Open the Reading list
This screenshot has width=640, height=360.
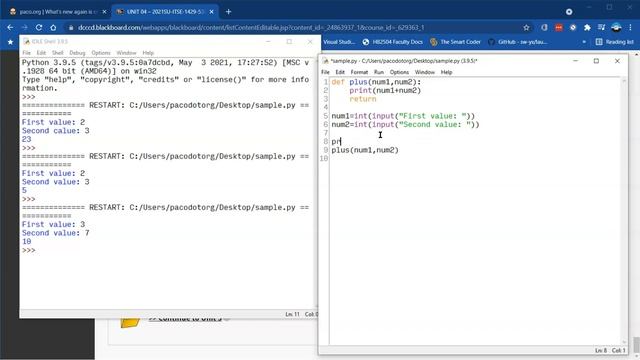point(614,42)
